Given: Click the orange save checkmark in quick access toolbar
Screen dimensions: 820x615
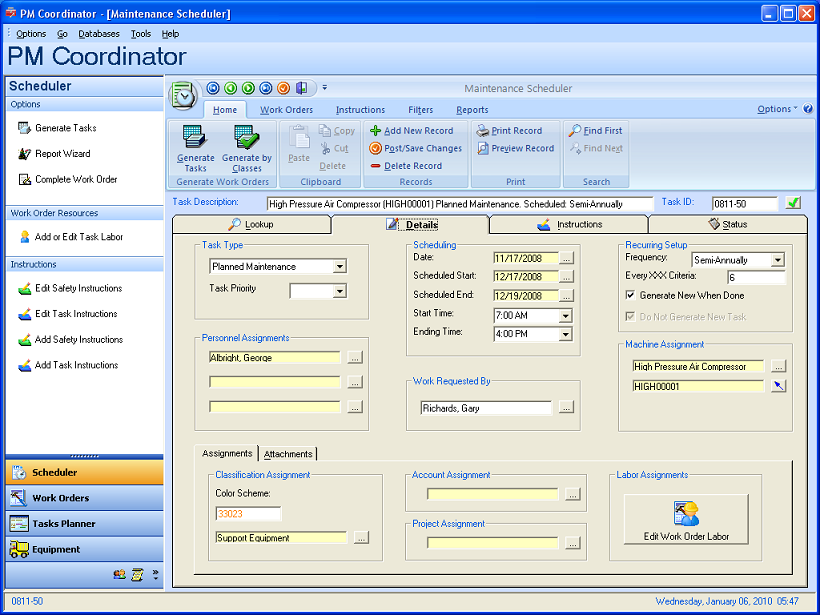Looking at the screenshot, I should (283, 88).
